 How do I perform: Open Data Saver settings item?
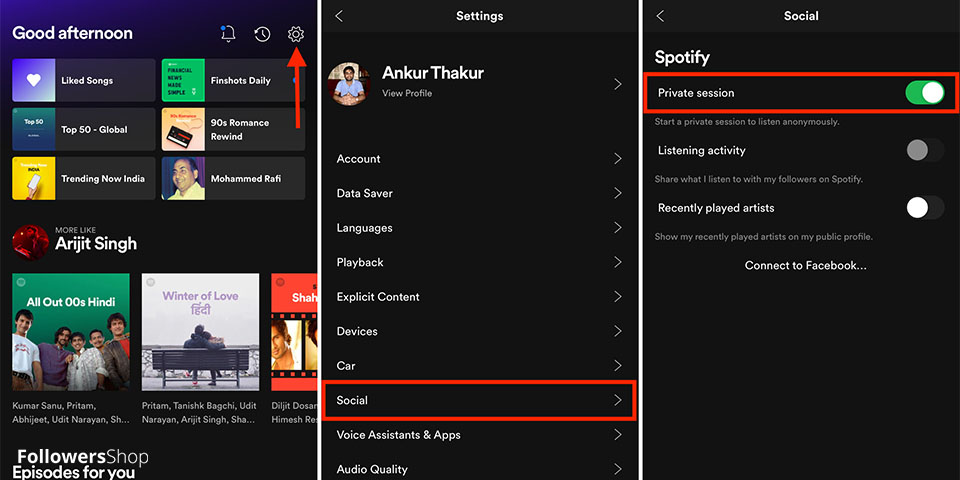479,193
